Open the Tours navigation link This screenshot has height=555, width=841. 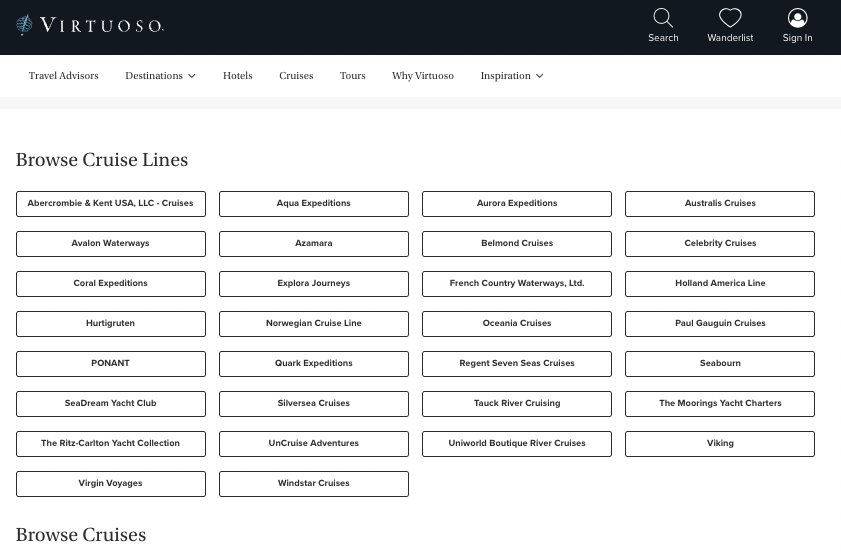[x=353, y=76]
